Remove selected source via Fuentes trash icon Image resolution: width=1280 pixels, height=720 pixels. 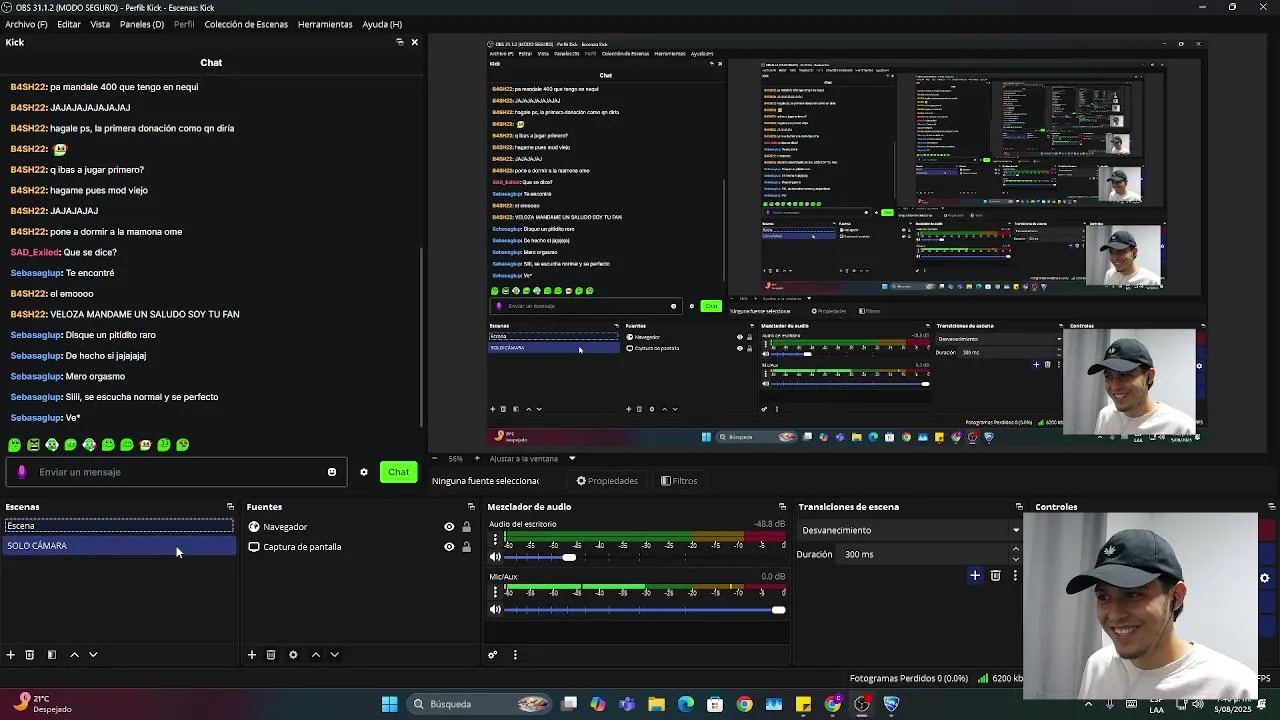pyautogui.click(x=271, y=655)
